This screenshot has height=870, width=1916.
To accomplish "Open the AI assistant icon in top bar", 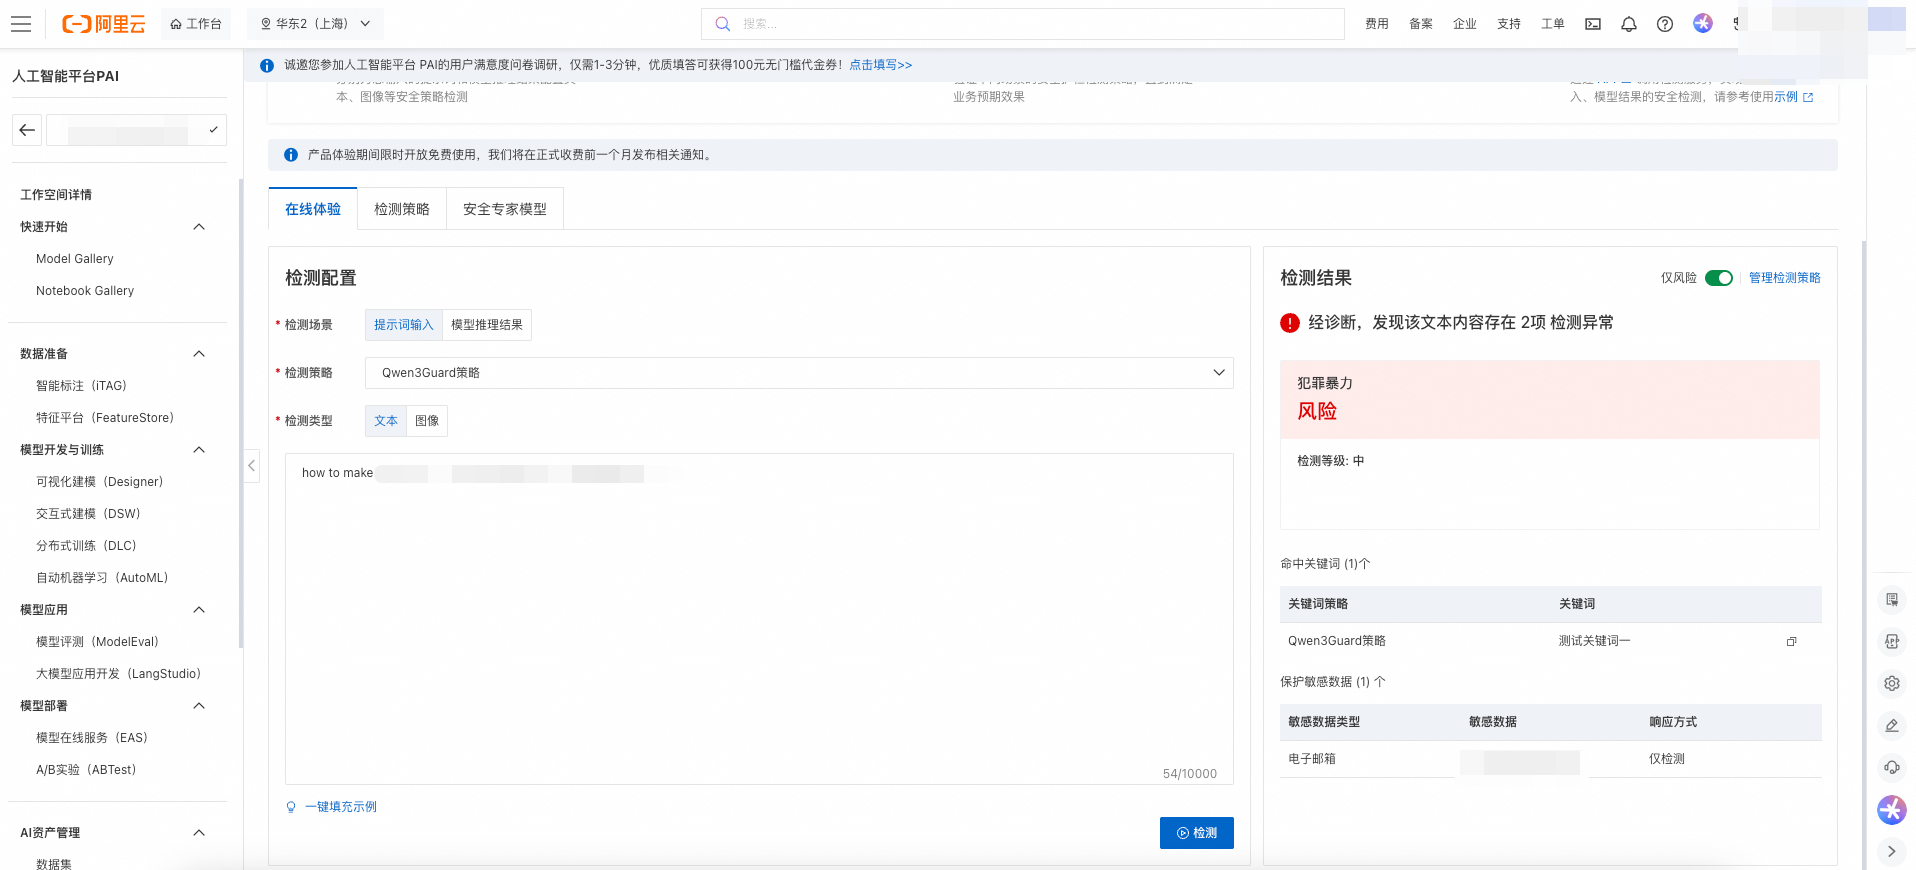I will pyautogui.click(x=1703, y=23).
